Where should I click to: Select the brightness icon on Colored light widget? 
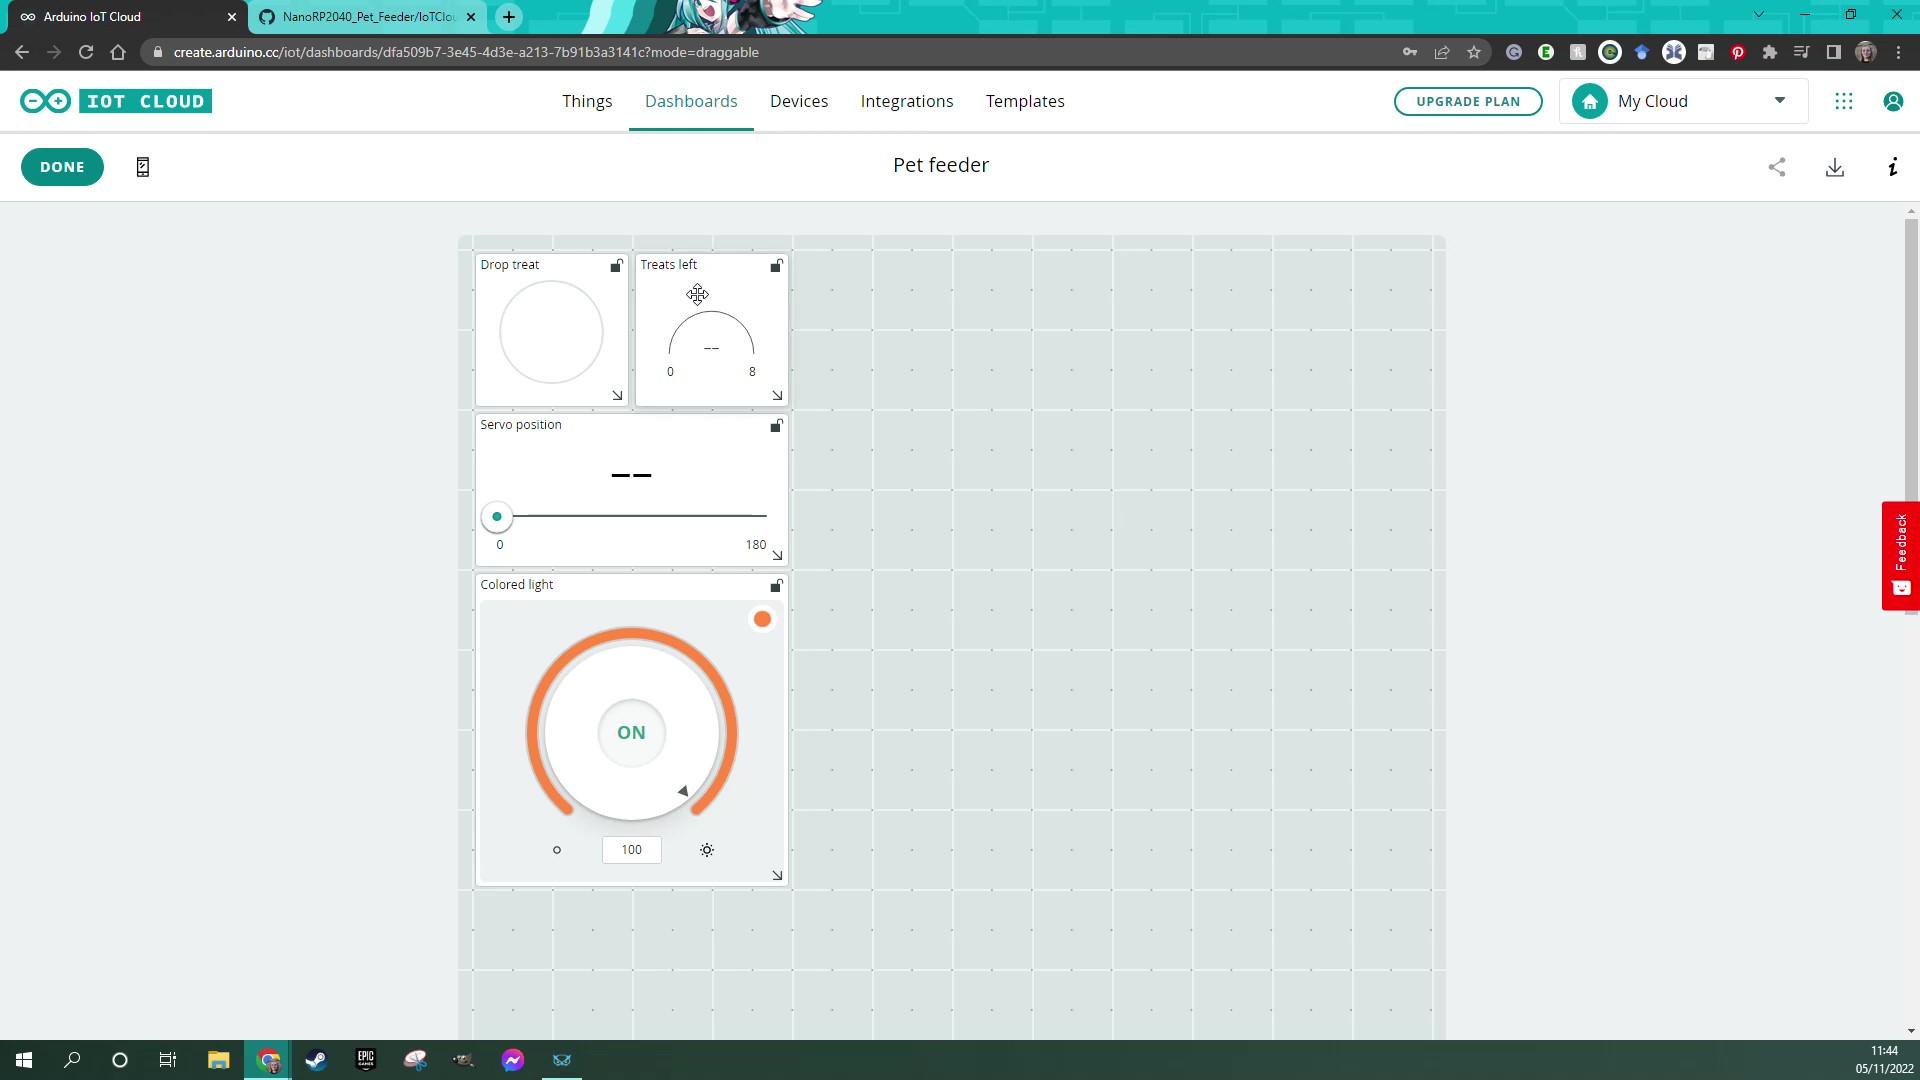pyautogui.click(x=707, y=849)
